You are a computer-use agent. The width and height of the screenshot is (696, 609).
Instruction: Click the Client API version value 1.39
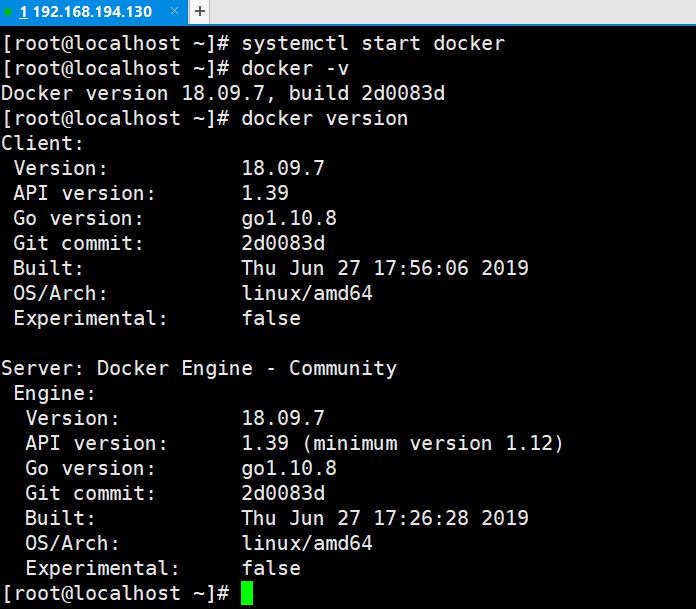265,193
